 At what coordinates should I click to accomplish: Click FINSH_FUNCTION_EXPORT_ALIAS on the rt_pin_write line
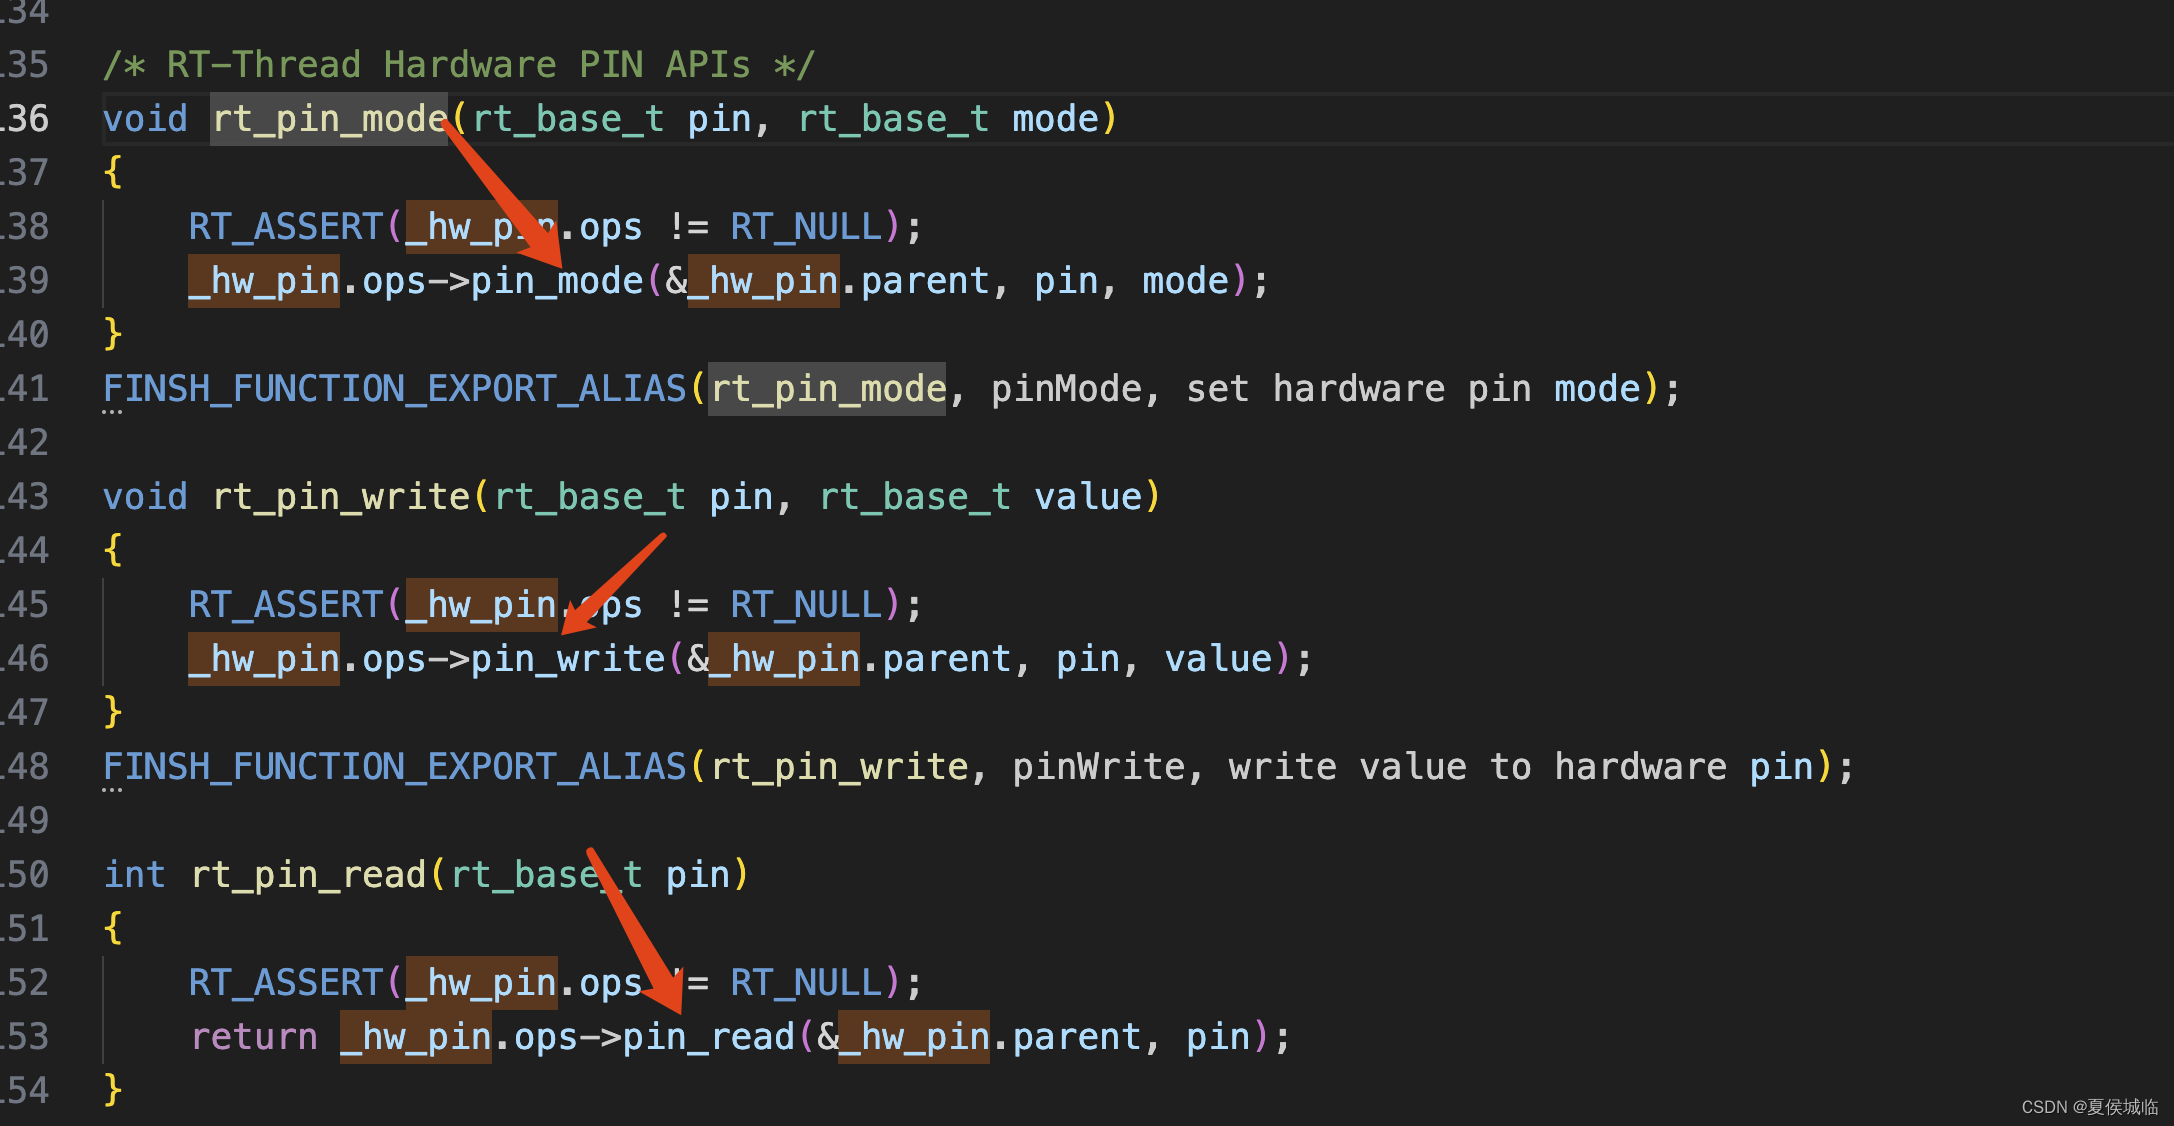click(395, 767)
